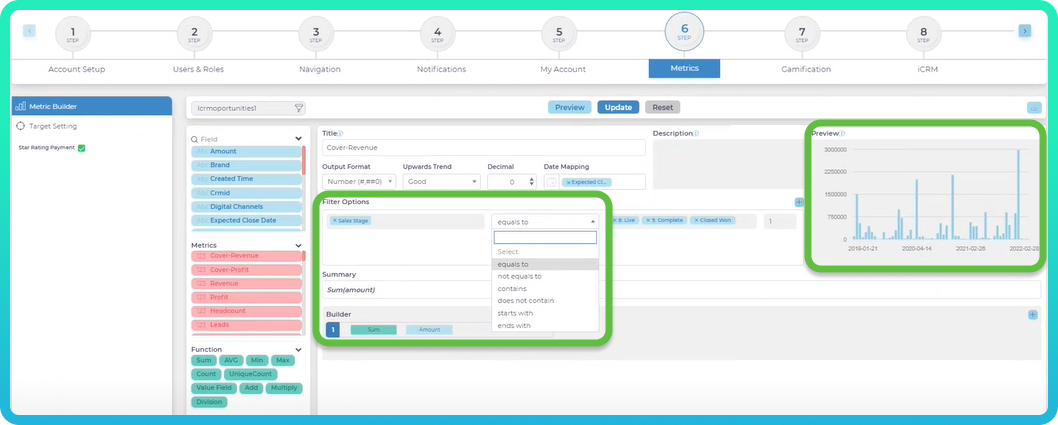This screenshot has height=425, width=1058.
Task: Select the Cover-Profit metric item
Action: (x=246, y=270)
